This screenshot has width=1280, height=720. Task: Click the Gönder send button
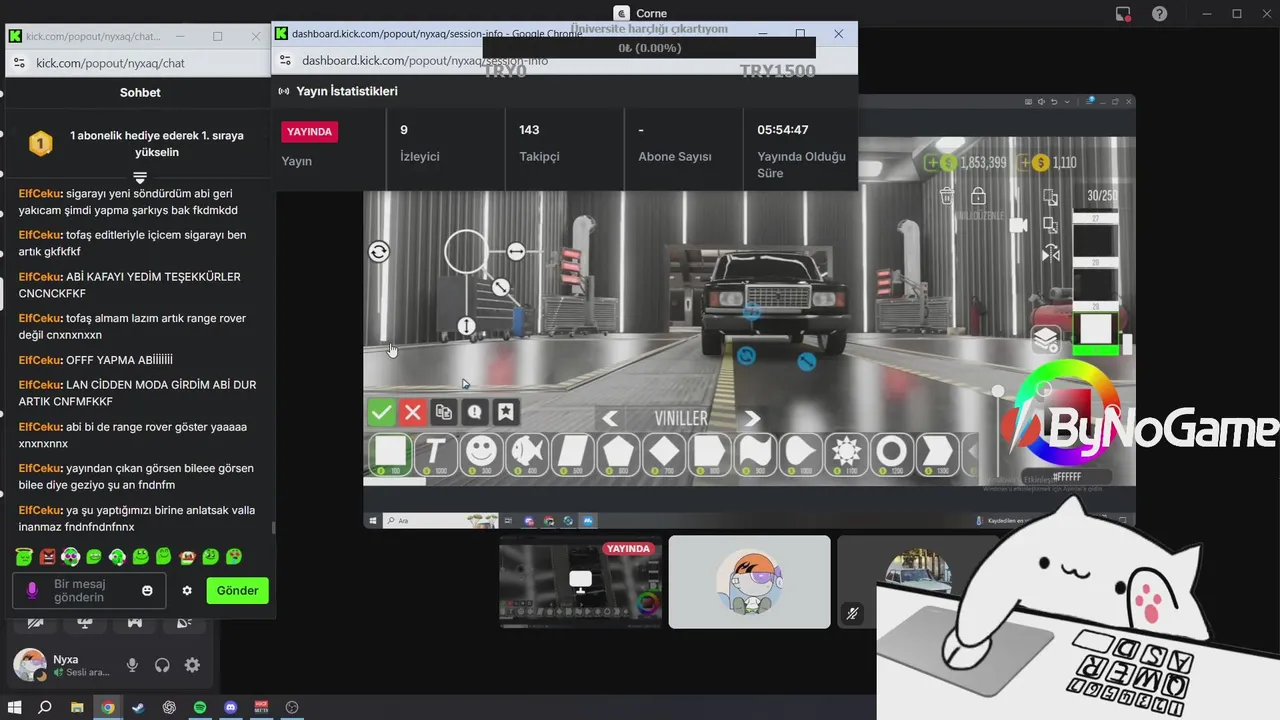point(238,590)
